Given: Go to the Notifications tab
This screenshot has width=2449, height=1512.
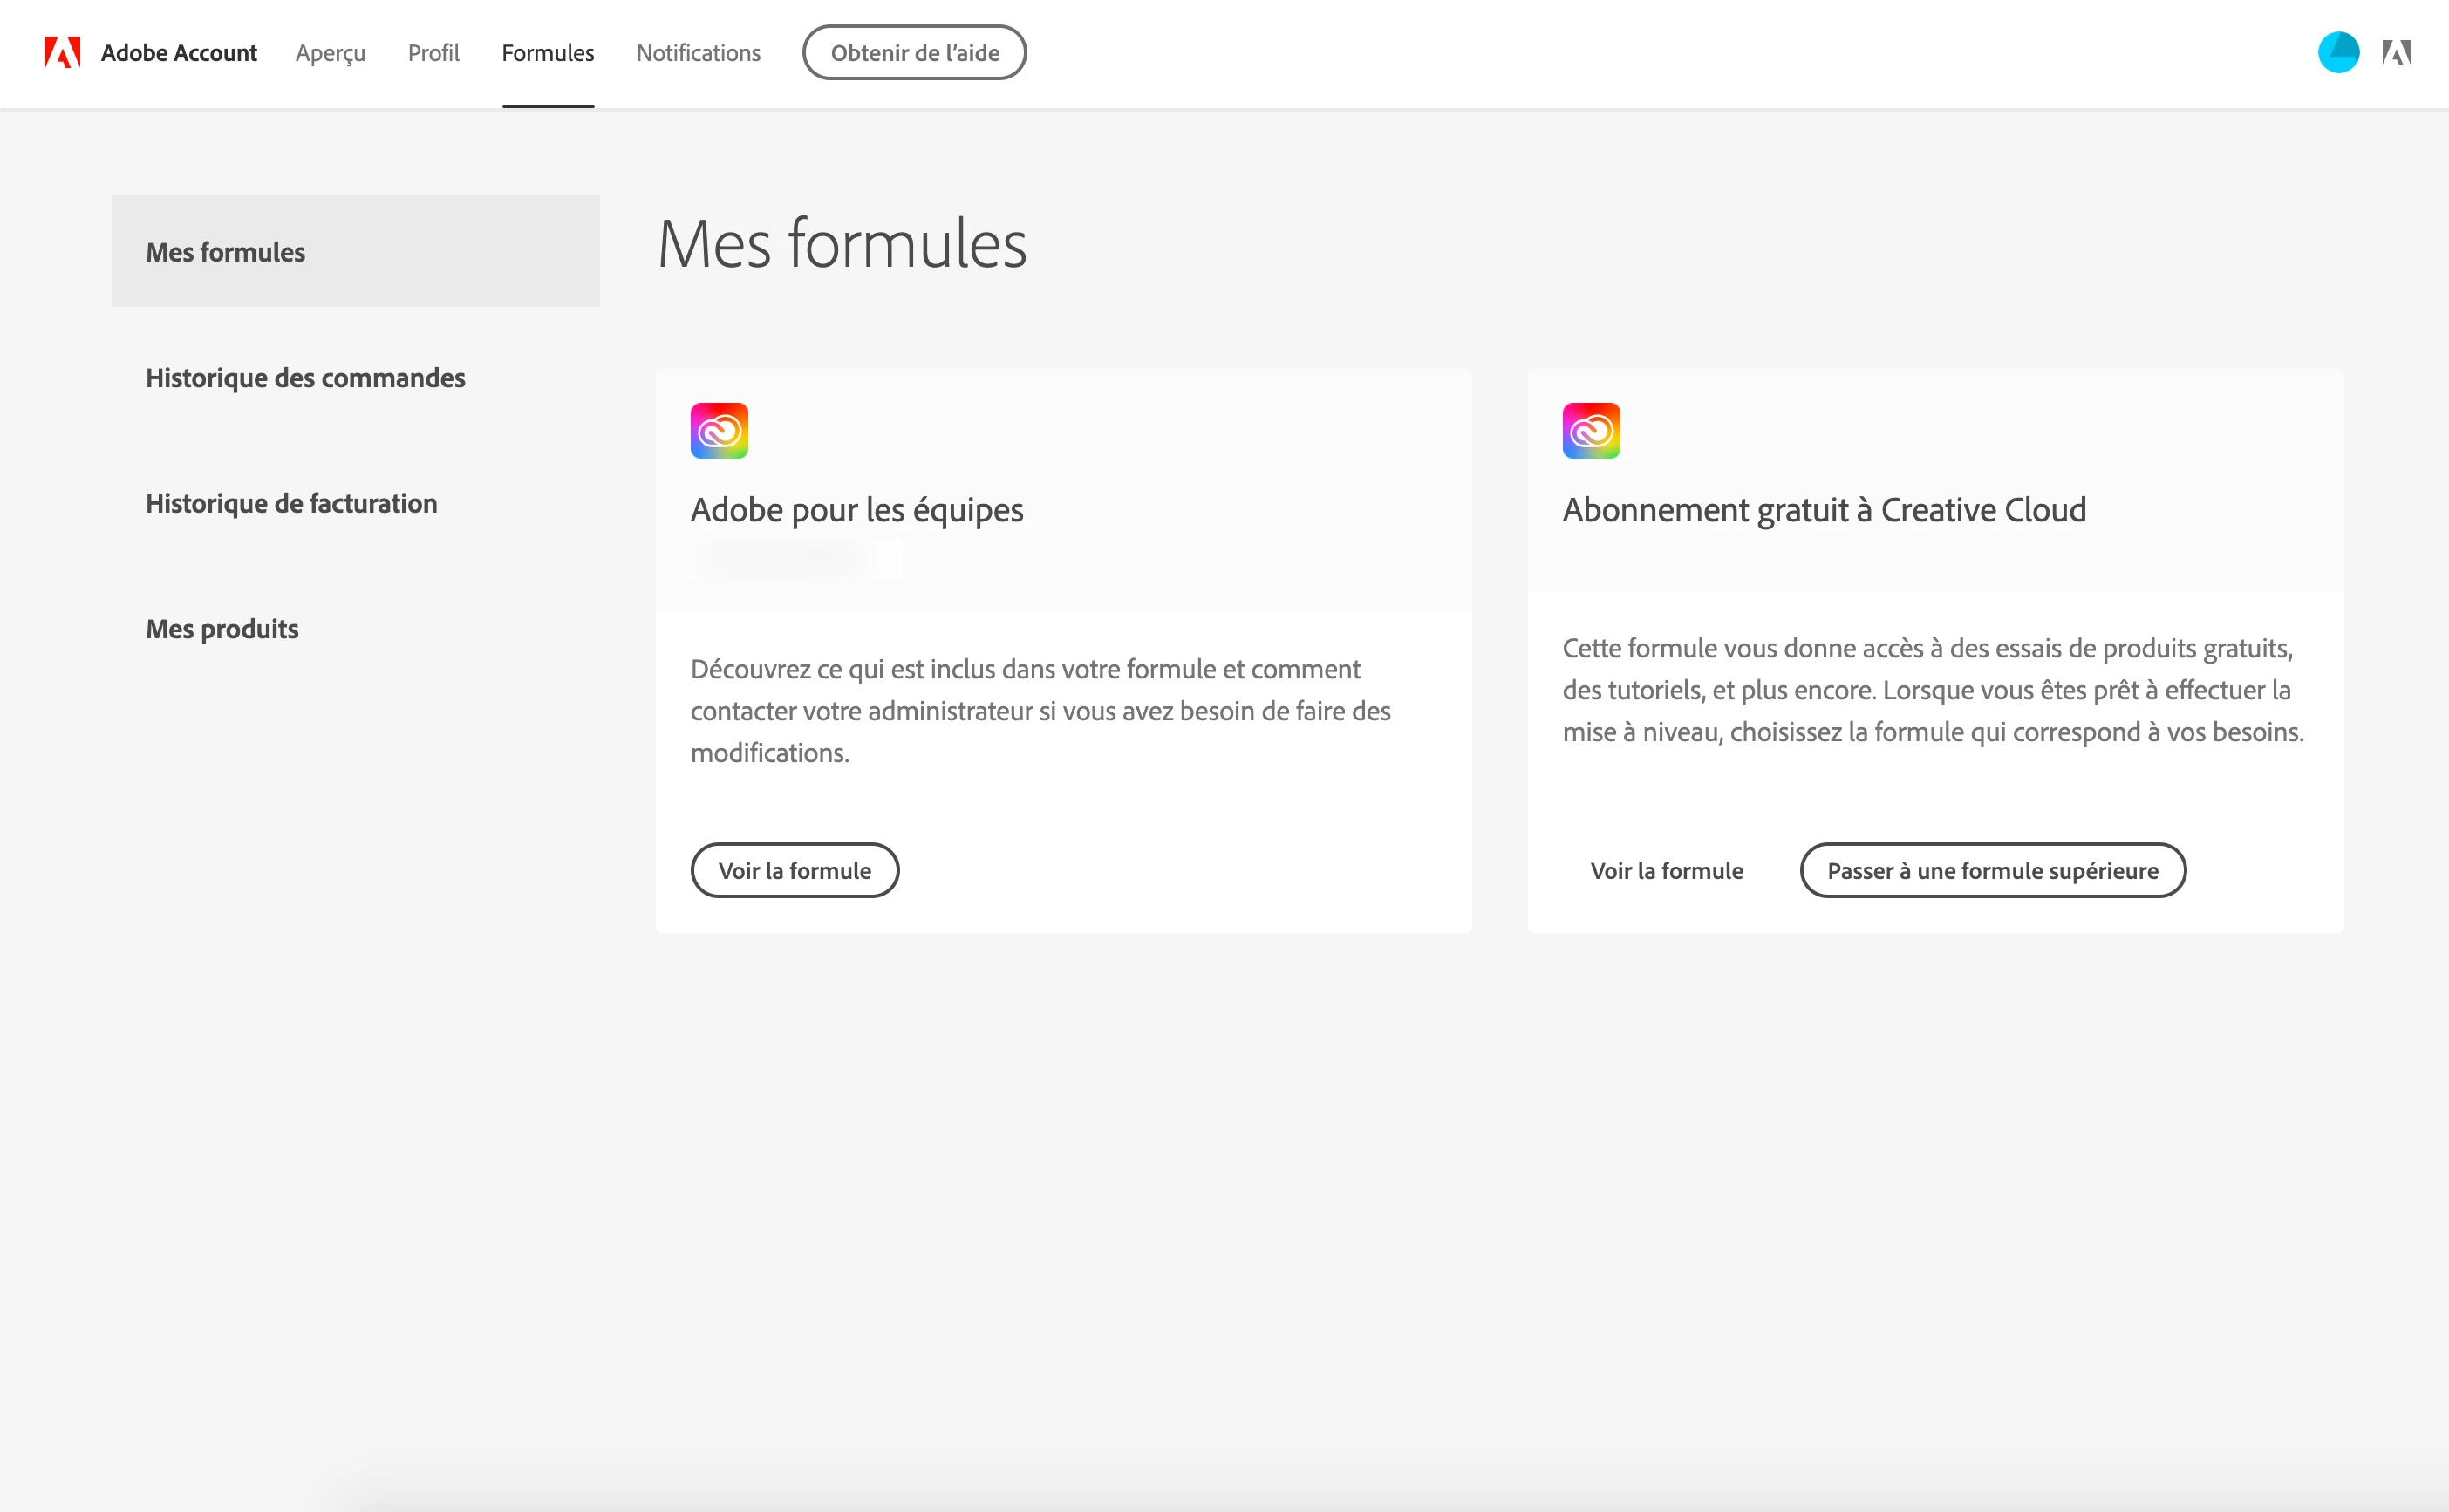Looking at the screenshot, I should 698,53.
